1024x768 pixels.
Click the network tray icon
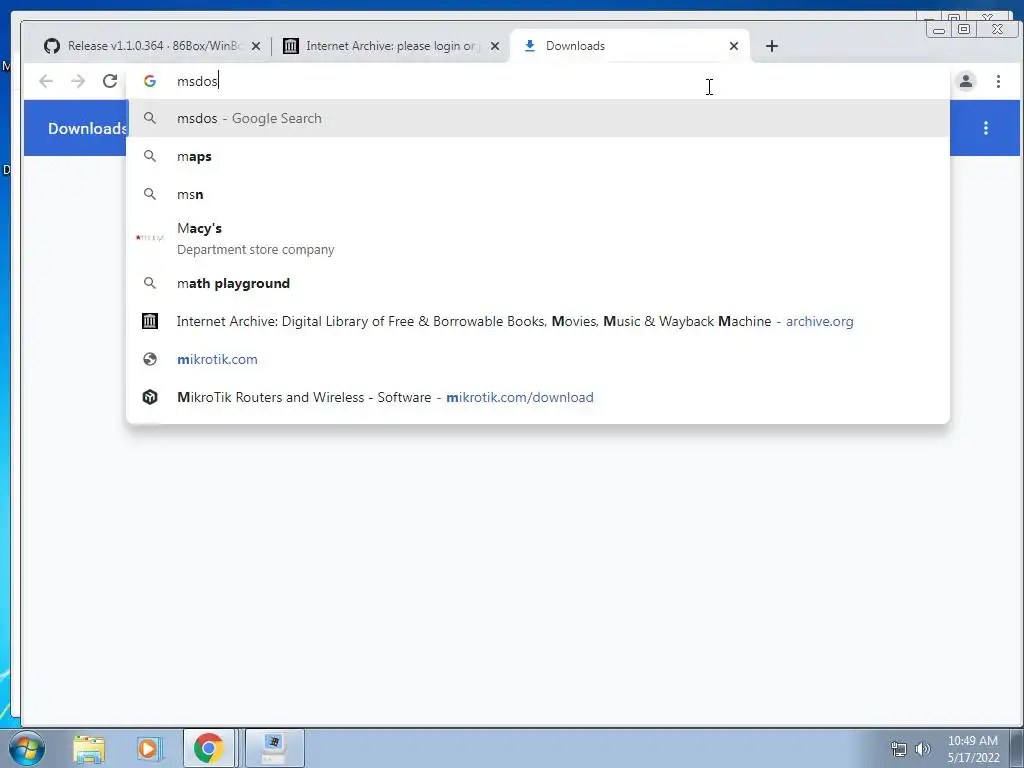899,749
